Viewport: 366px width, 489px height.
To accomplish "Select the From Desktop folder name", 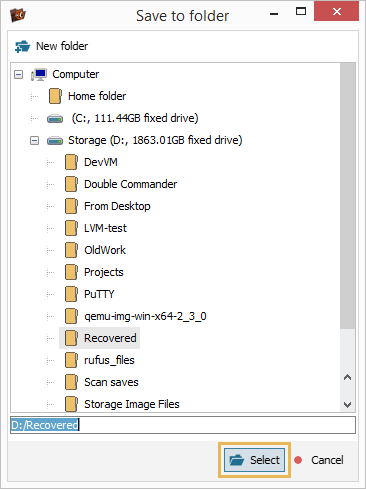I will pos(117,206).
